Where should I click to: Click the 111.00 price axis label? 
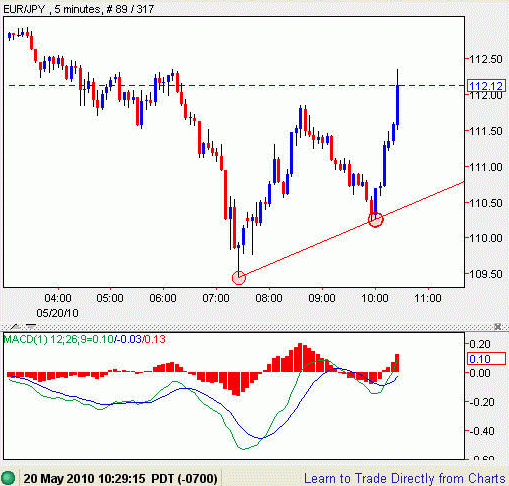pyautogui.click(x=486, y=167)
